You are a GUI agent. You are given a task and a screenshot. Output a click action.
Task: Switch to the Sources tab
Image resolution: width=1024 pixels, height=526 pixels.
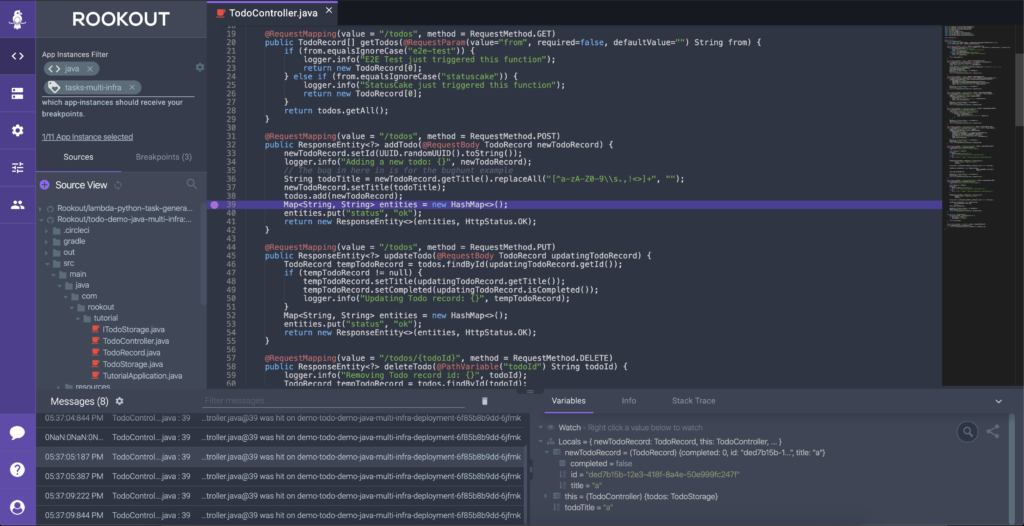78,157
